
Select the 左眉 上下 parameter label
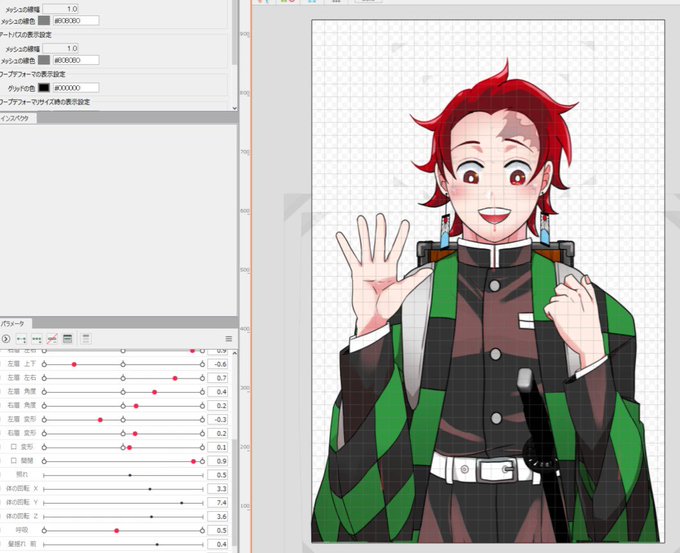(22, 364)
